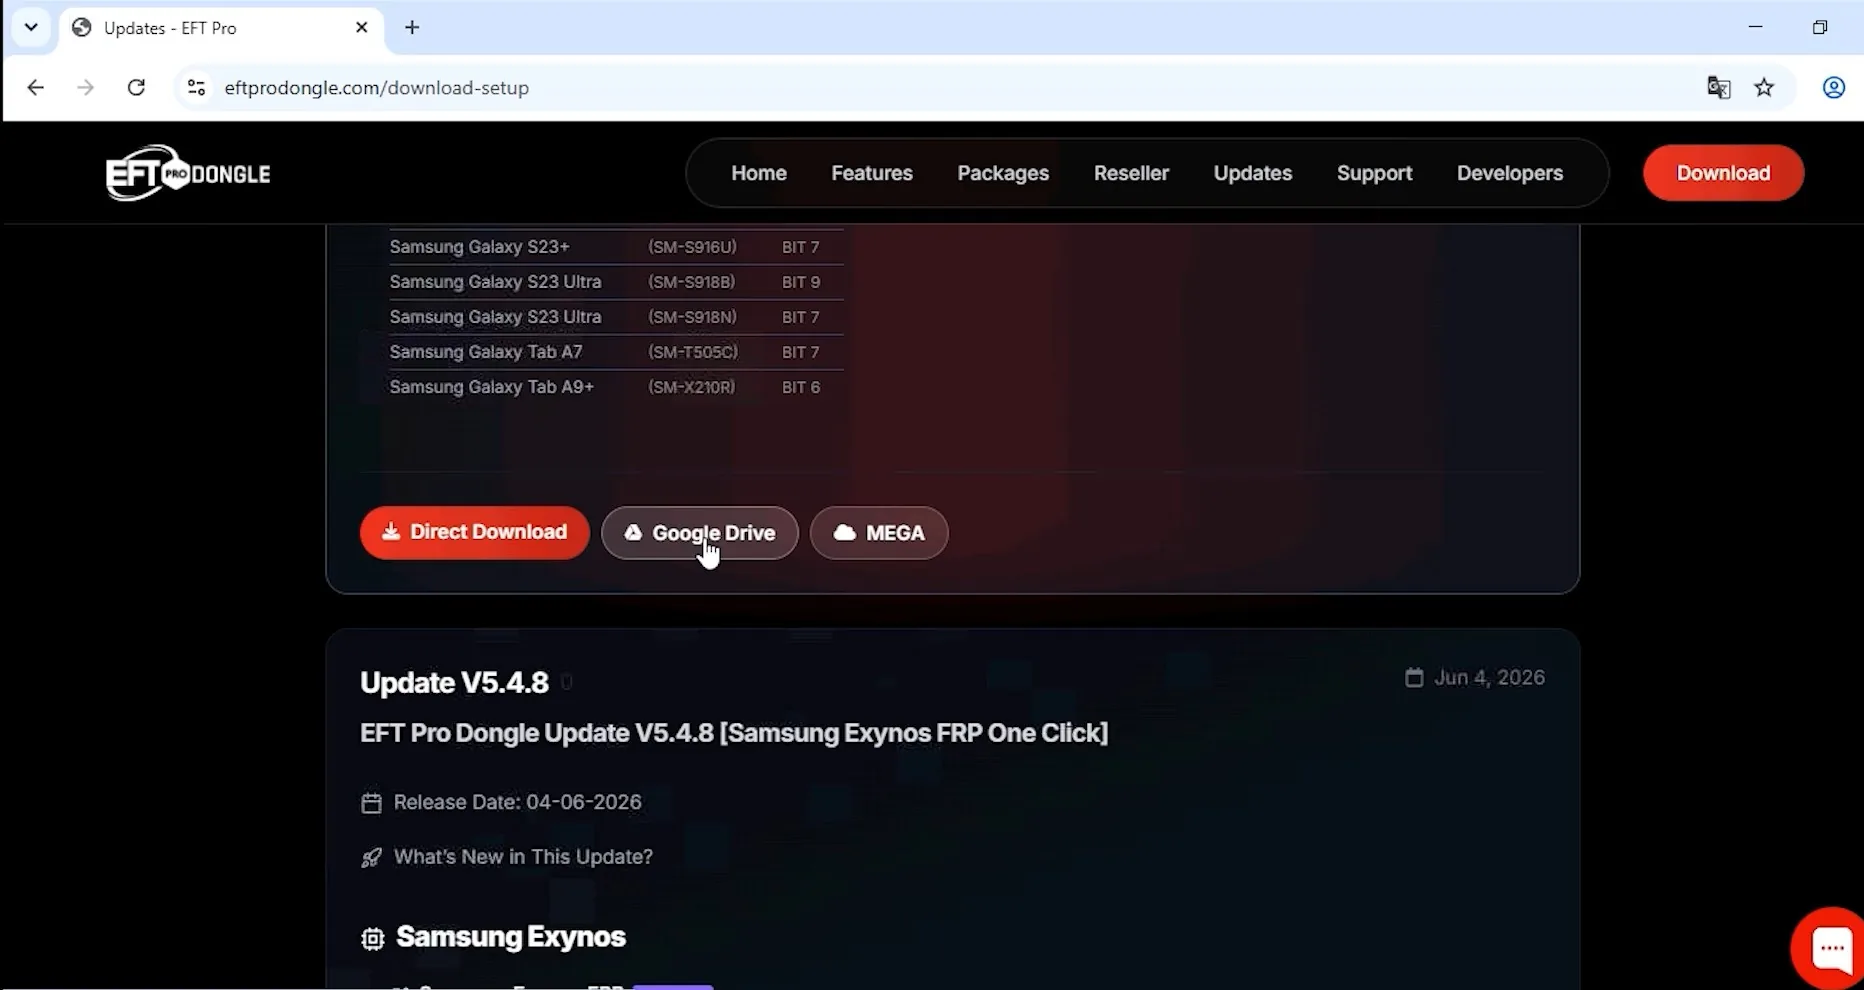The image size is (1864, 990).
Task: Click the Jun 4, 2026 date label
Action: (x=1489, y=677)
